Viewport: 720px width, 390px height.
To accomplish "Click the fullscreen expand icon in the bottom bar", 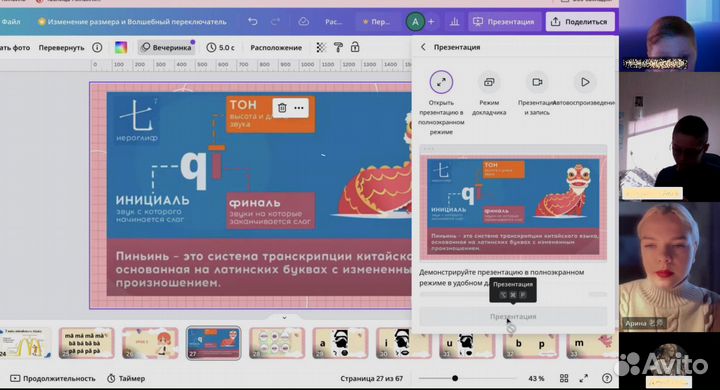I will 584,378.
